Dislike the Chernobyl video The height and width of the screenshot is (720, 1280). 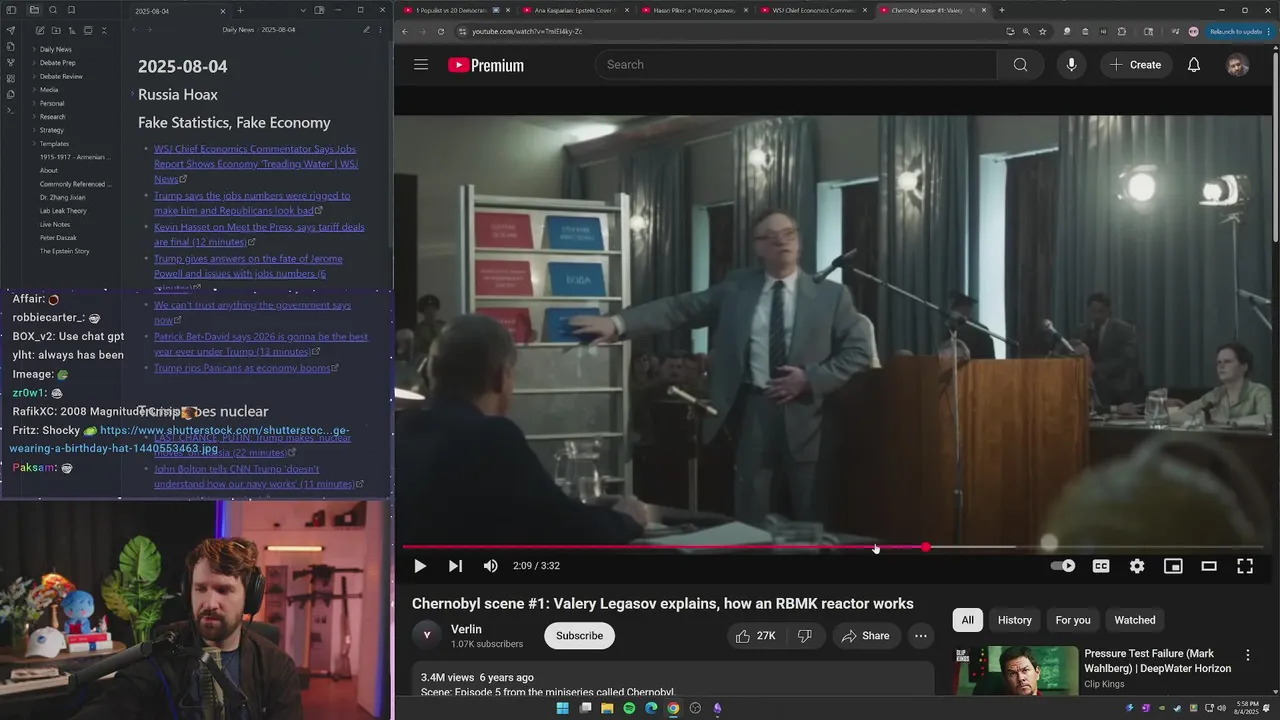click(x=804, y=636)
